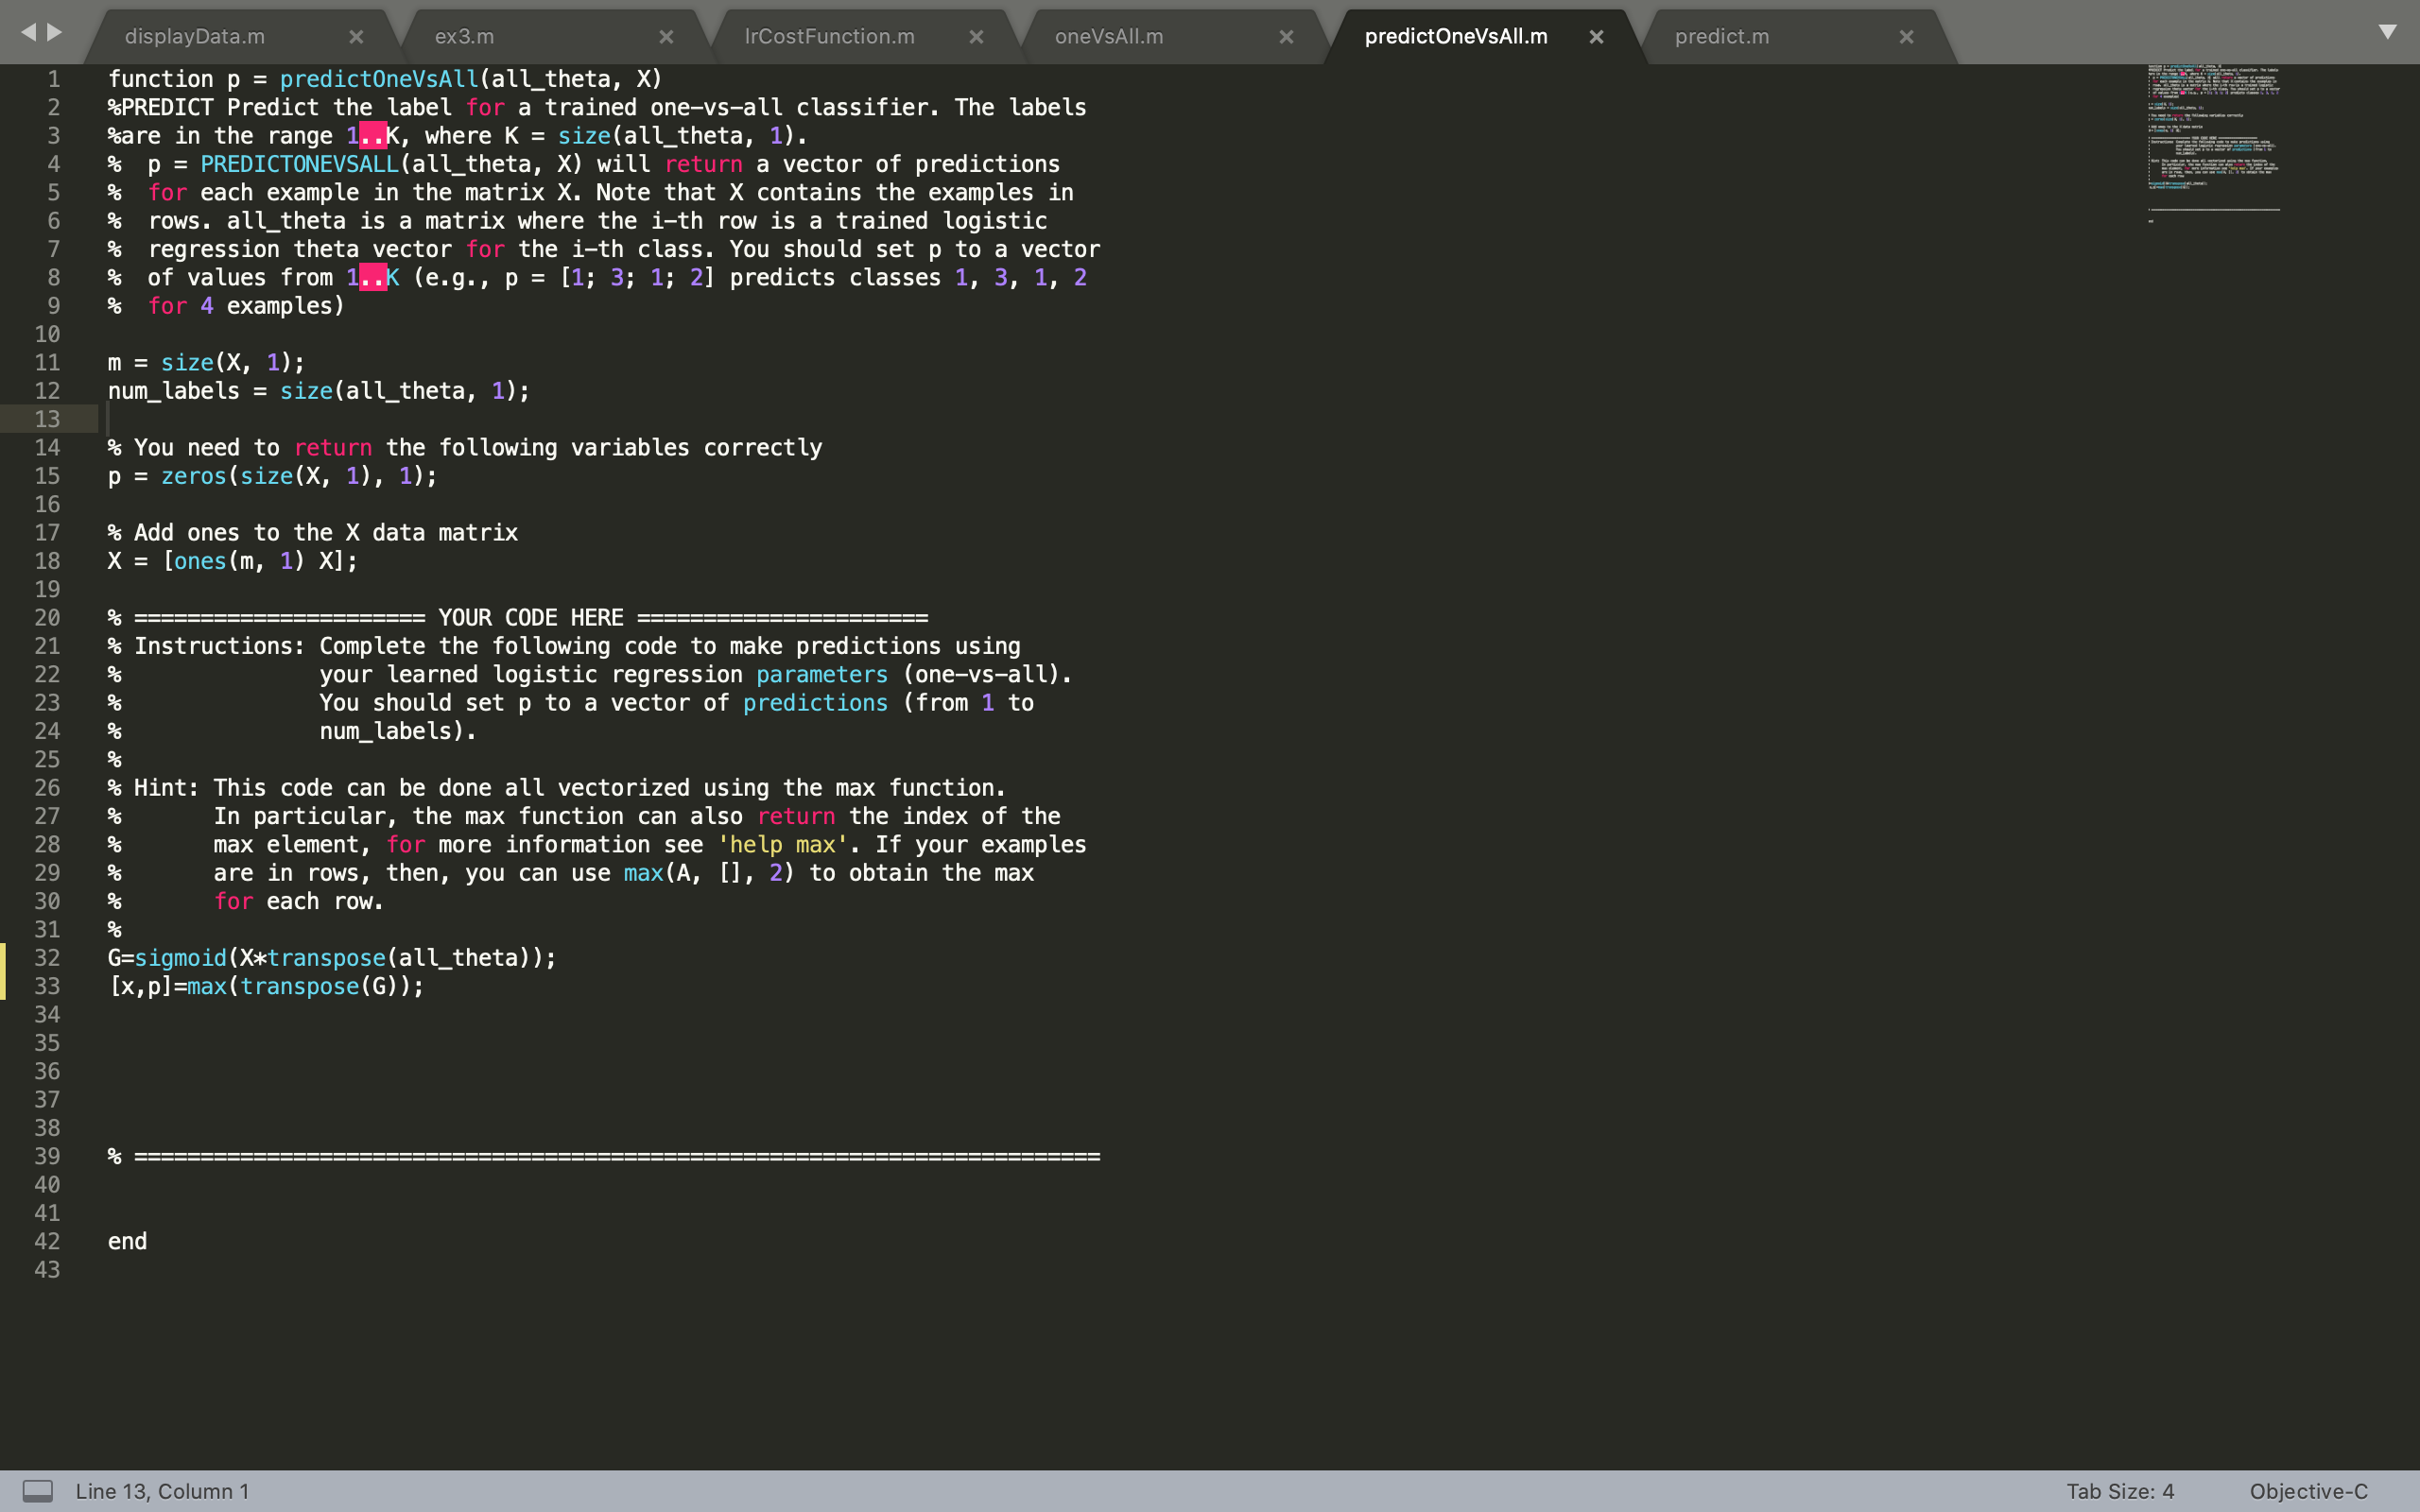Open the tab list dropdown arrow

[2387, 32]
